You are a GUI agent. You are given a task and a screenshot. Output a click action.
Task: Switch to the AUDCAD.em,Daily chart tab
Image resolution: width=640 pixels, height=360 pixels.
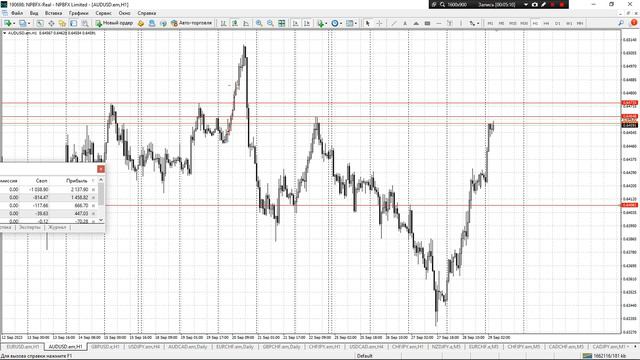point(188,347)
